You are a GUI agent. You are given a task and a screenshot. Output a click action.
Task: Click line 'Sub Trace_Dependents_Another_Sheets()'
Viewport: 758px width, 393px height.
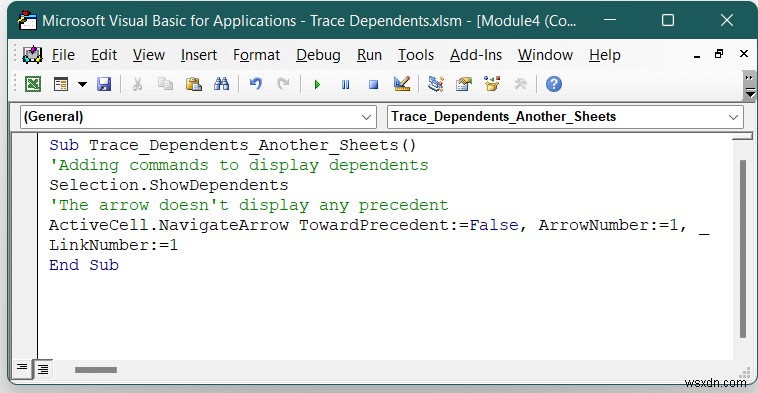coord(233,145)
